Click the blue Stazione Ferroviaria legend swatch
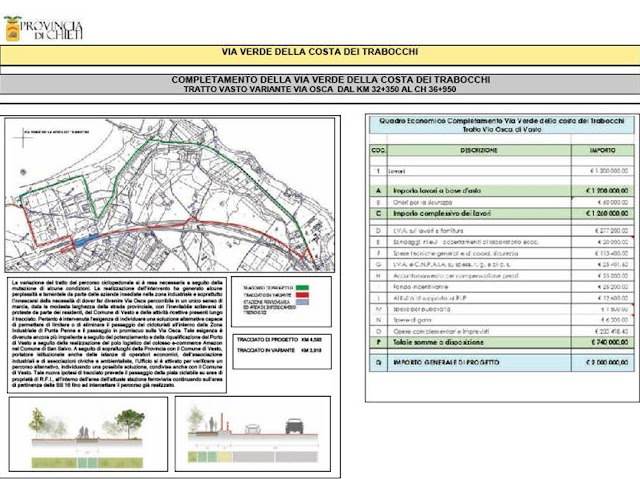 click(x=302, y=302)
